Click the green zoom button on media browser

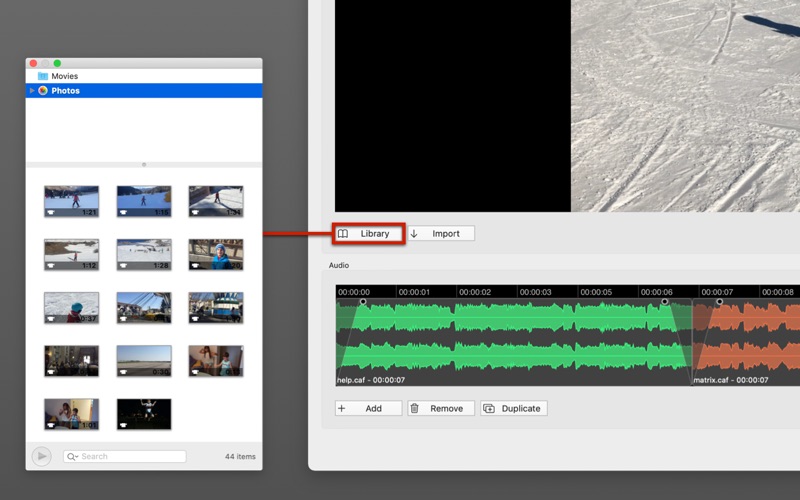[x=57, y=63]
